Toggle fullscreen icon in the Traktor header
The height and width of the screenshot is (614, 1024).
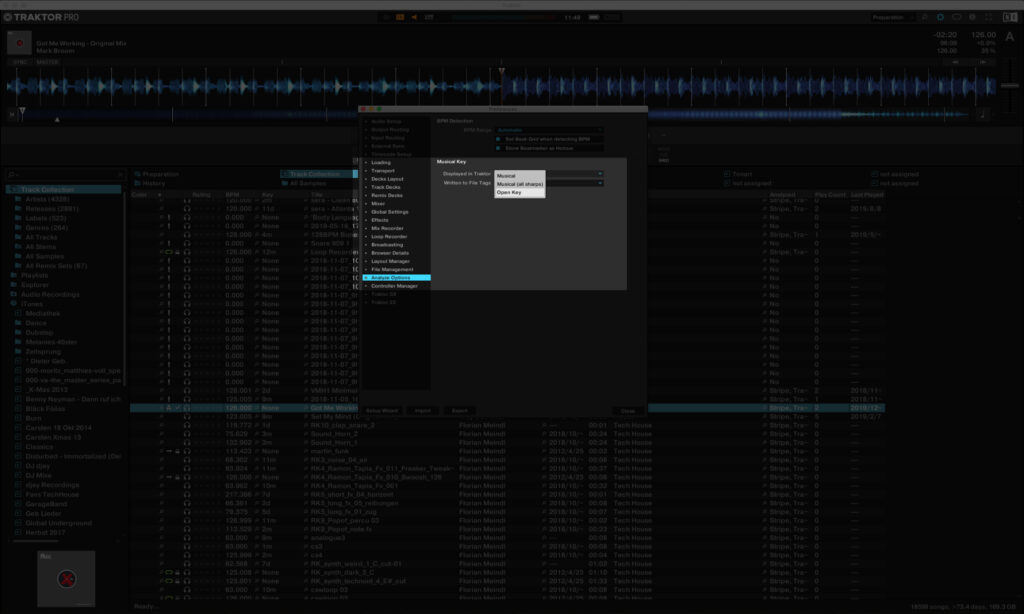tap(988, 18)
